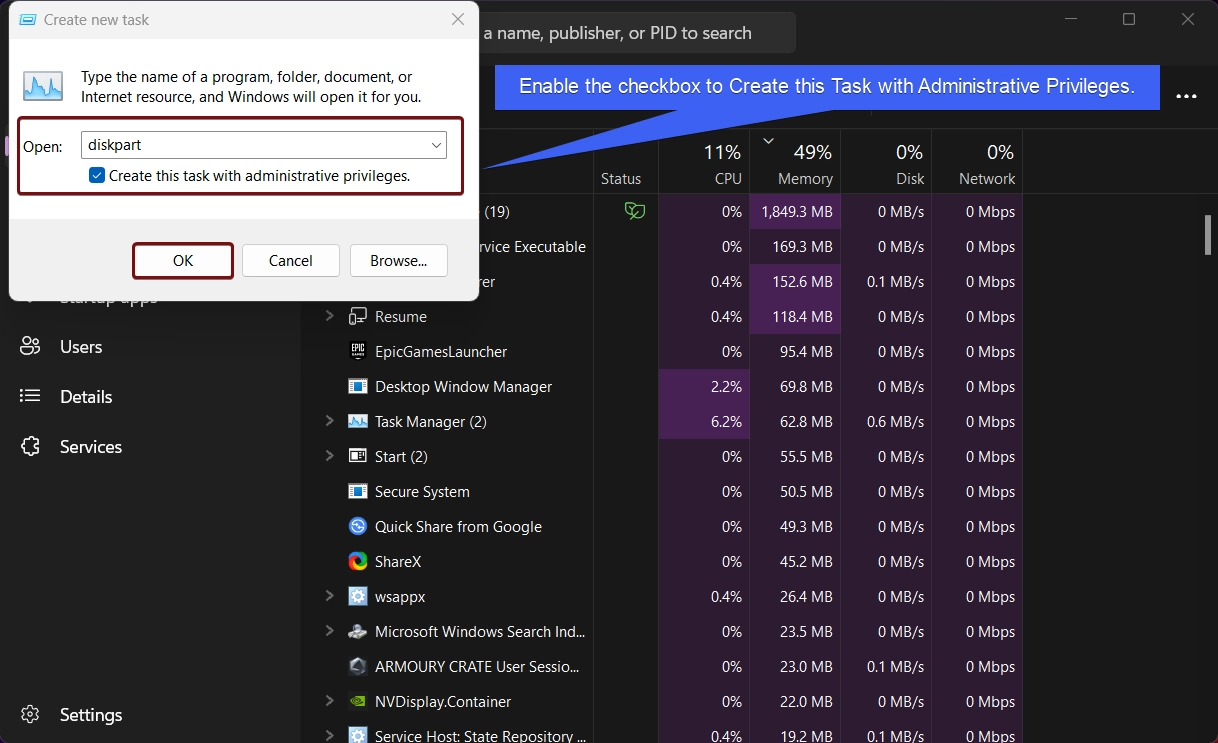The height and width of the screenshot is (743, 1218).
Task: Open the Open field dropdown arrow
Action: pyautogui.click(x=436, y=145)
